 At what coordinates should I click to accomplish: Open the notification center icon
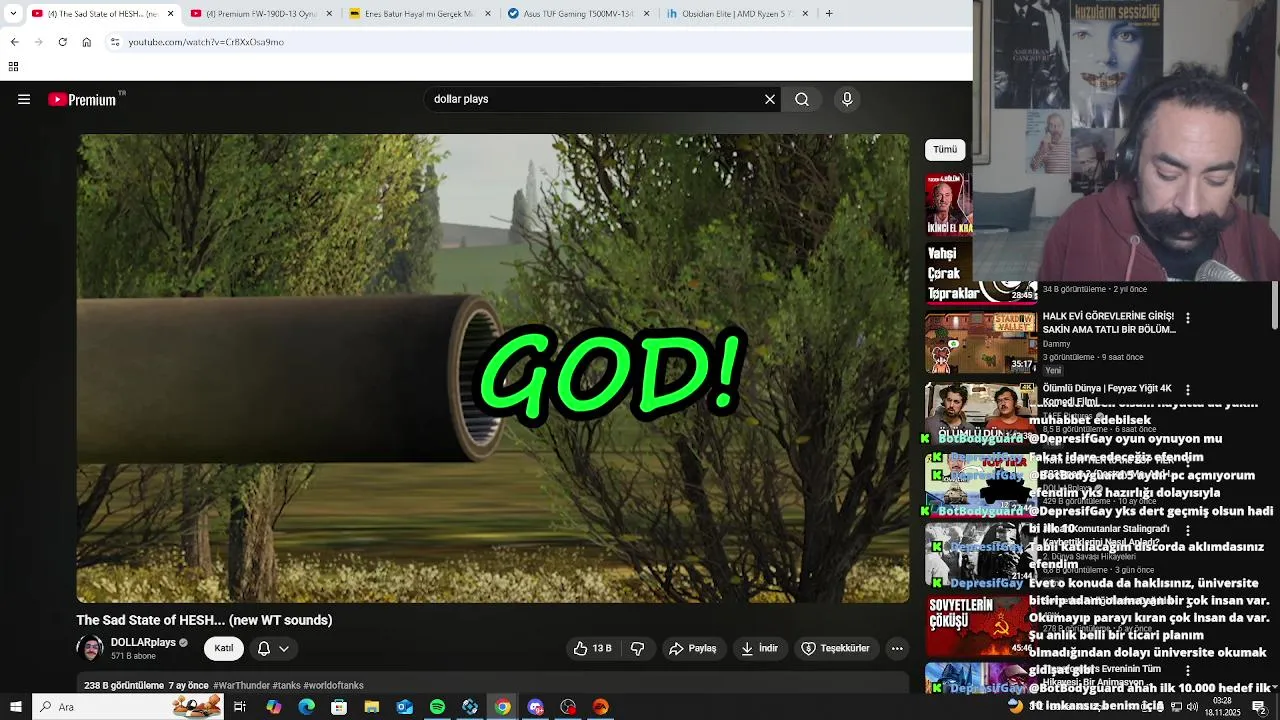click(1259, 707)
